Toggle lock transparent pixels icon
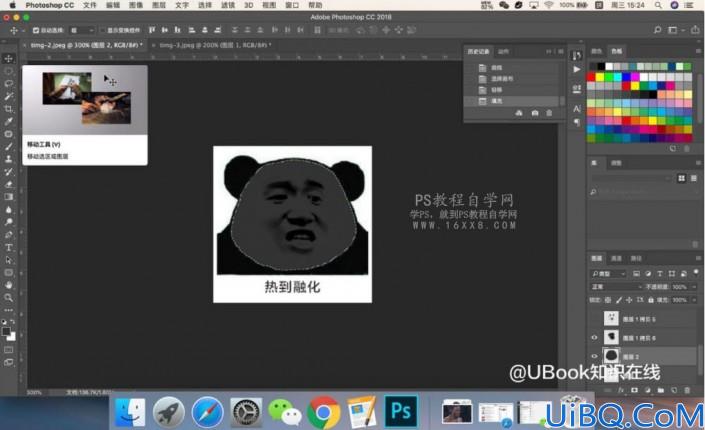The image size is (705, 430). pos(608,300)
